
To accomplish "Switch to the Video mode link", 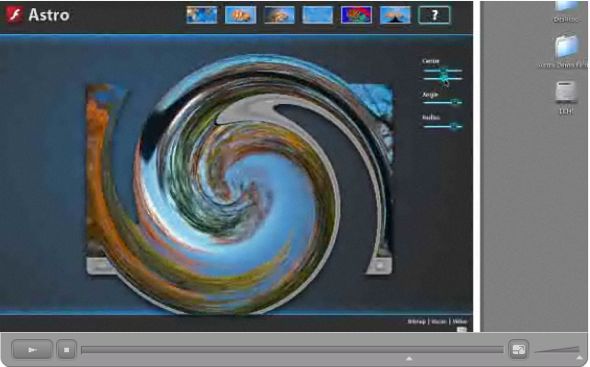I will coord(460,321).
